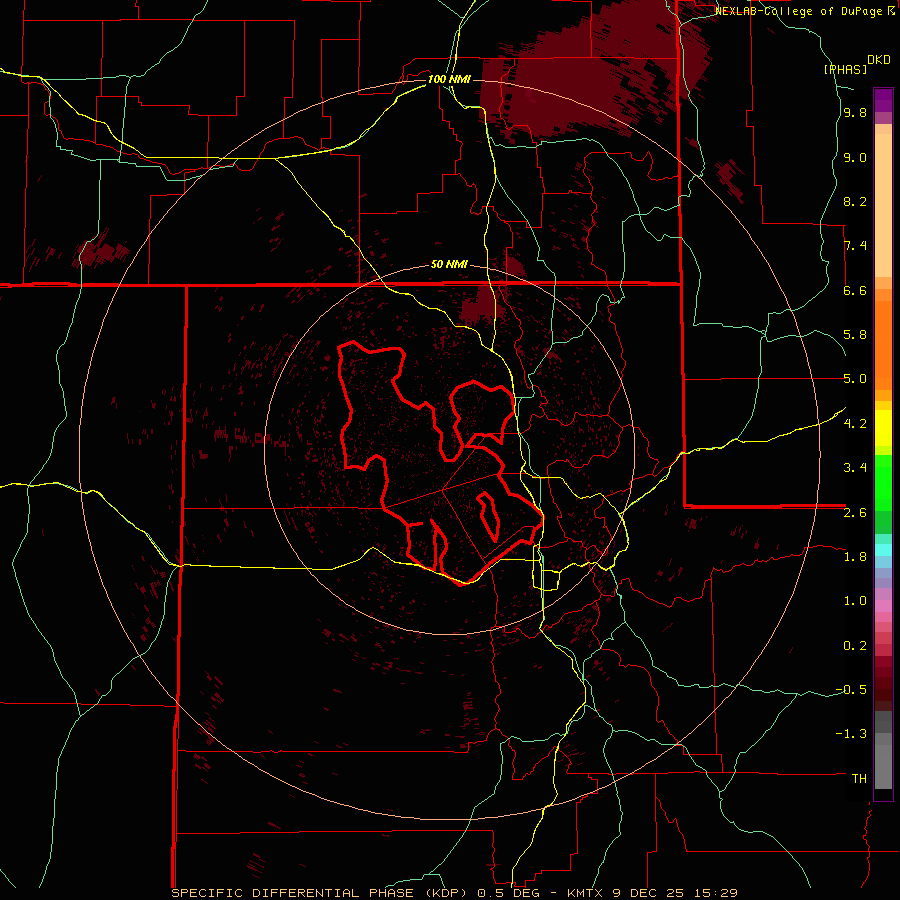Click the NEXLAB-College of DuPage label
Image resolution: width=900 pixels, height=900 pixels.
(797, 11)
